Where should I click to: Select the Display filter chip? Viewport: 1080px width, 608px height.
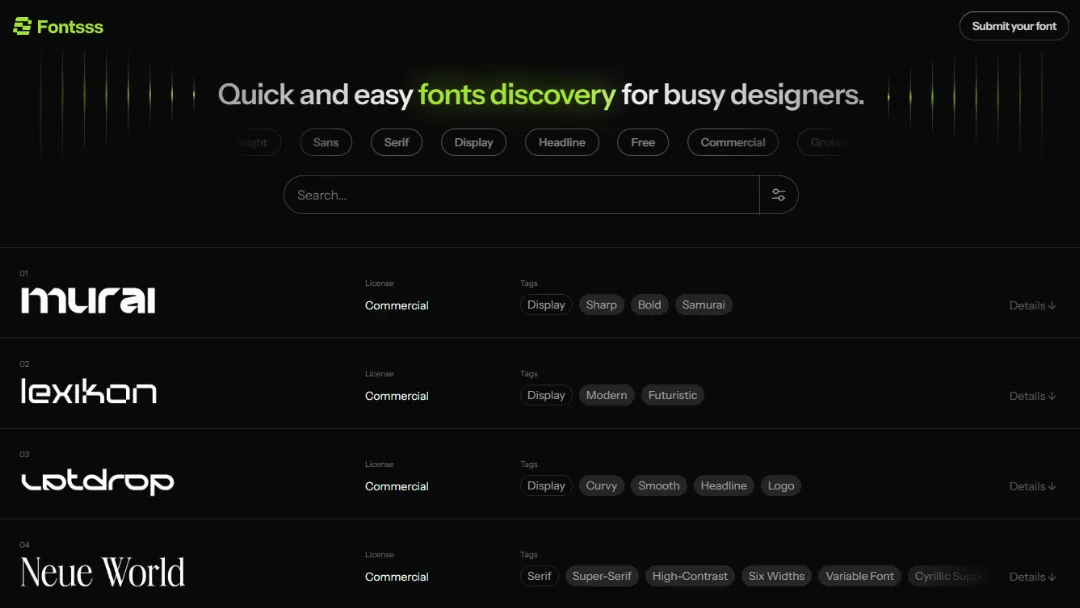point(474,142)
